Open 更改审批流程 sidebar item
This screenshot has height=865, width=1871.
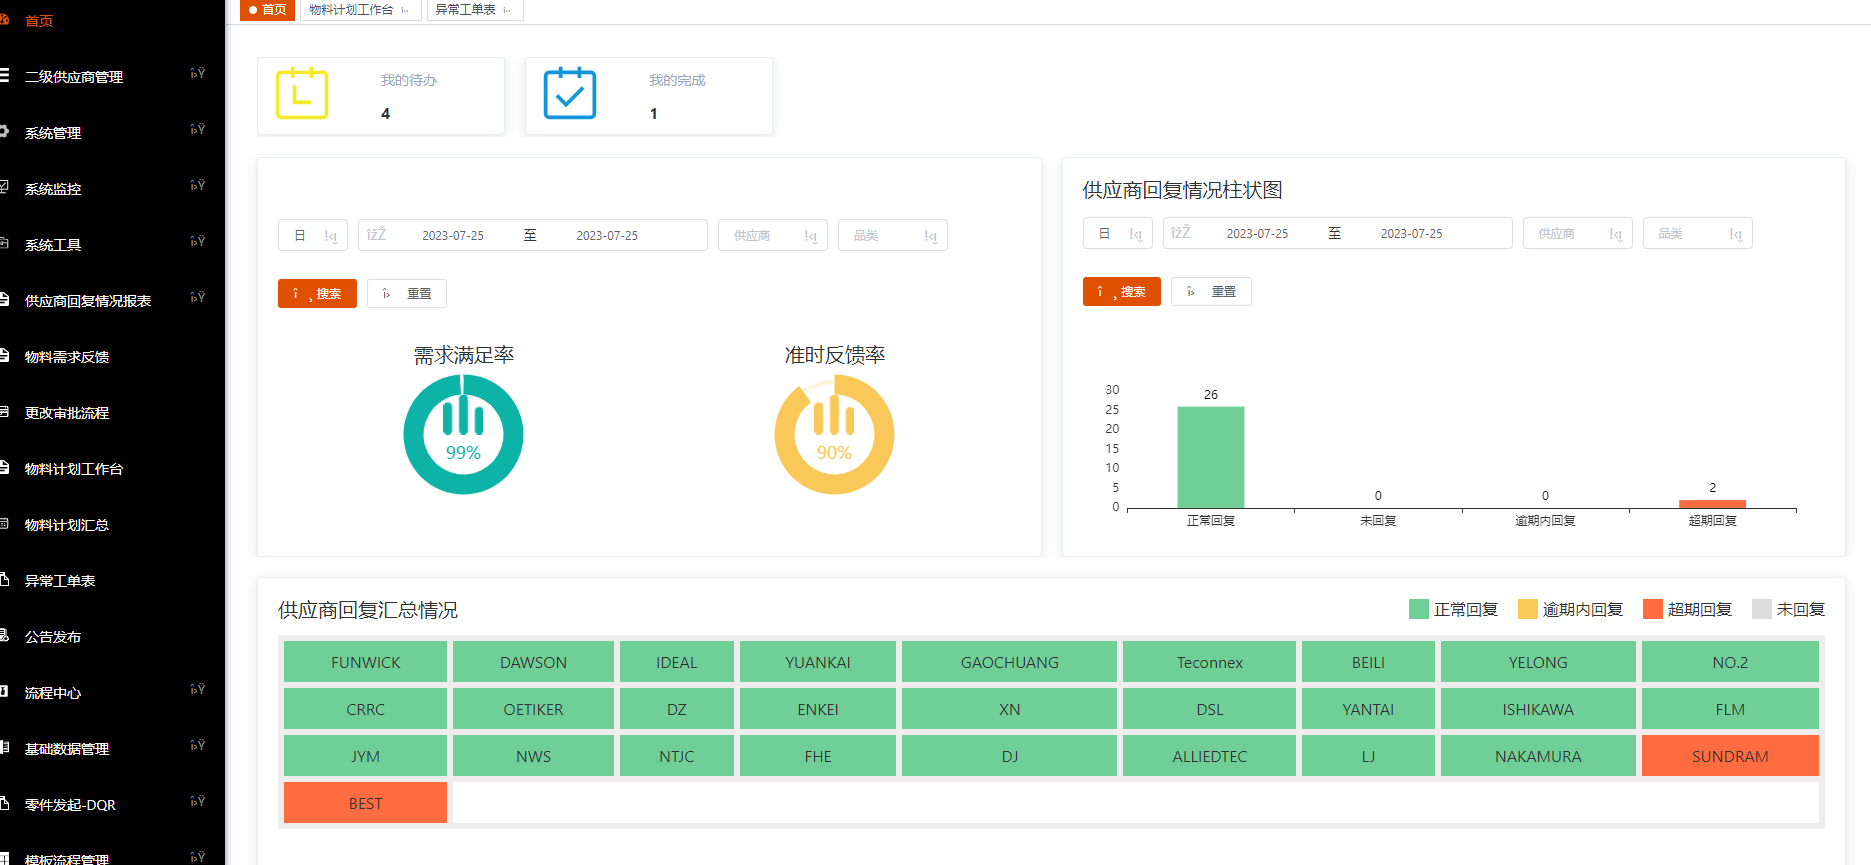67,413
